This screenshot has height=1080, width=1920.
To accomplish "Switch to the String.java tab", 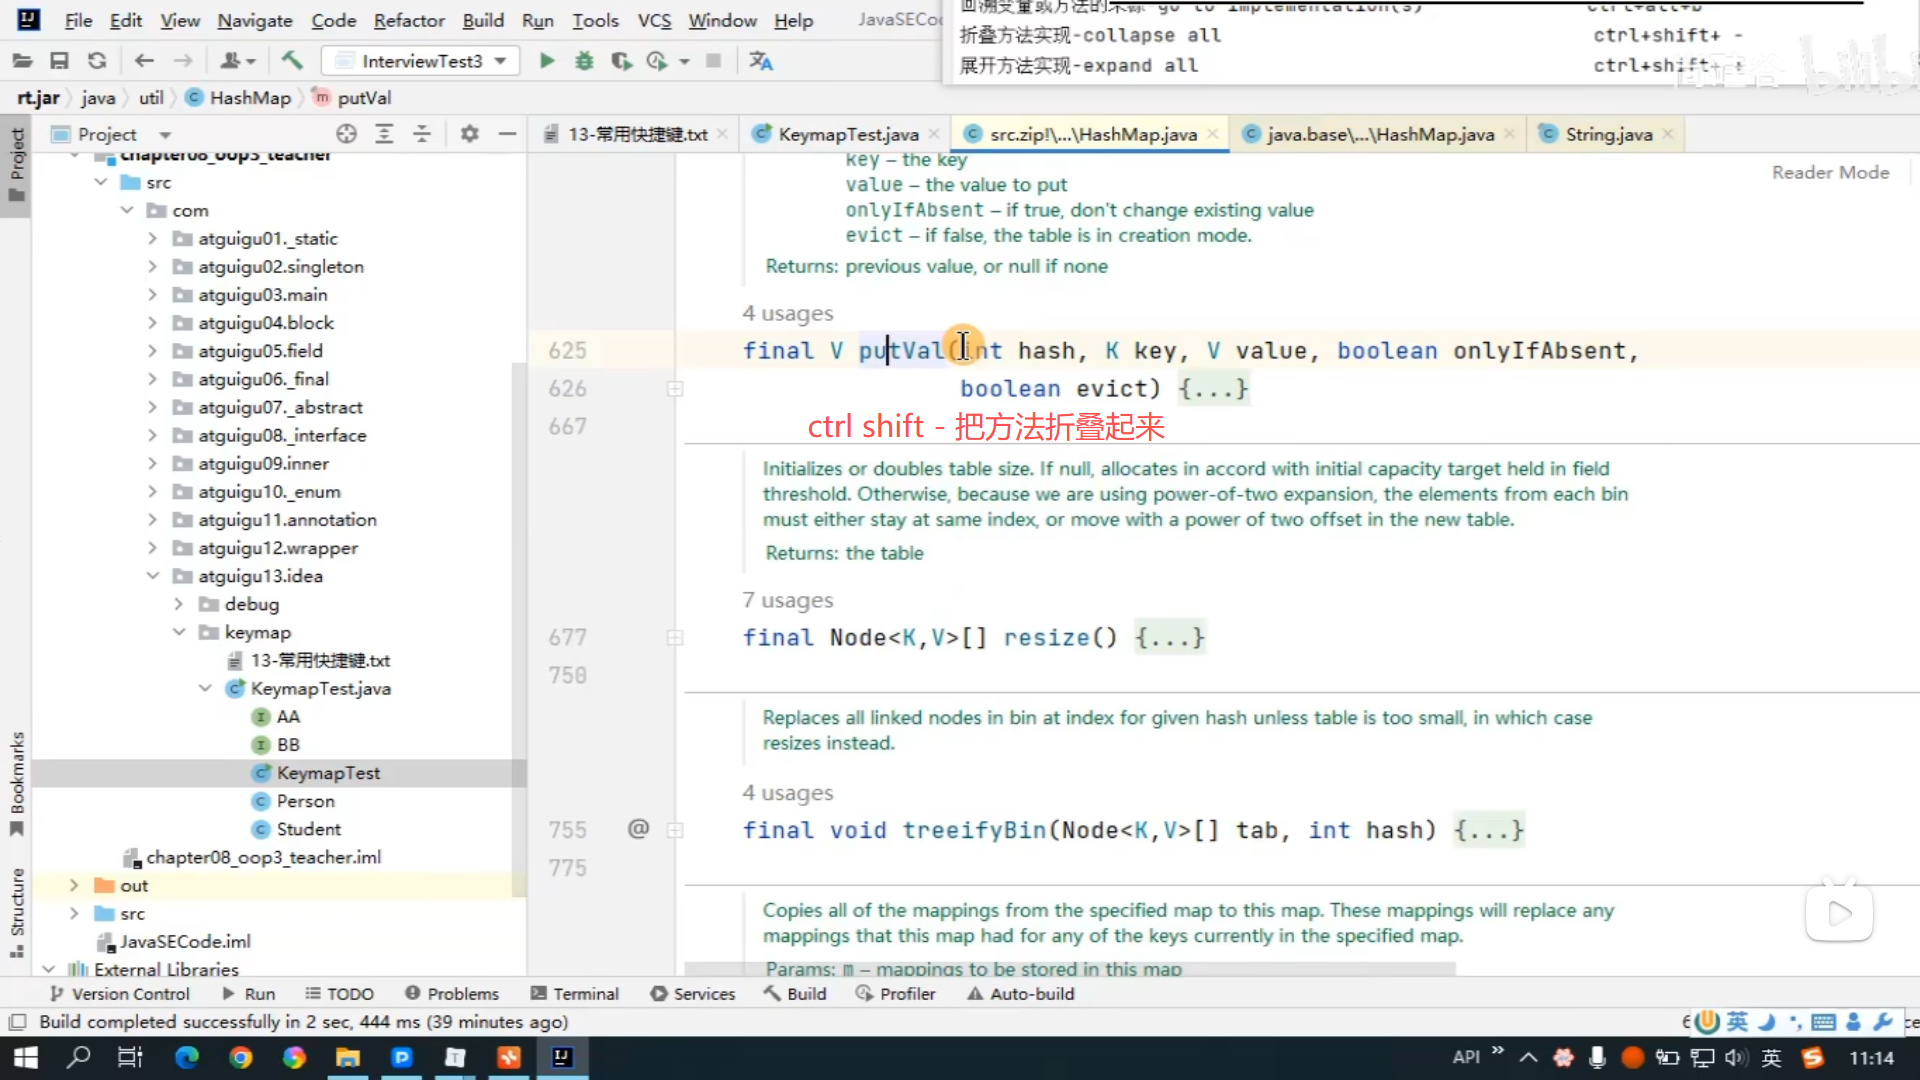I will 1607,134.
